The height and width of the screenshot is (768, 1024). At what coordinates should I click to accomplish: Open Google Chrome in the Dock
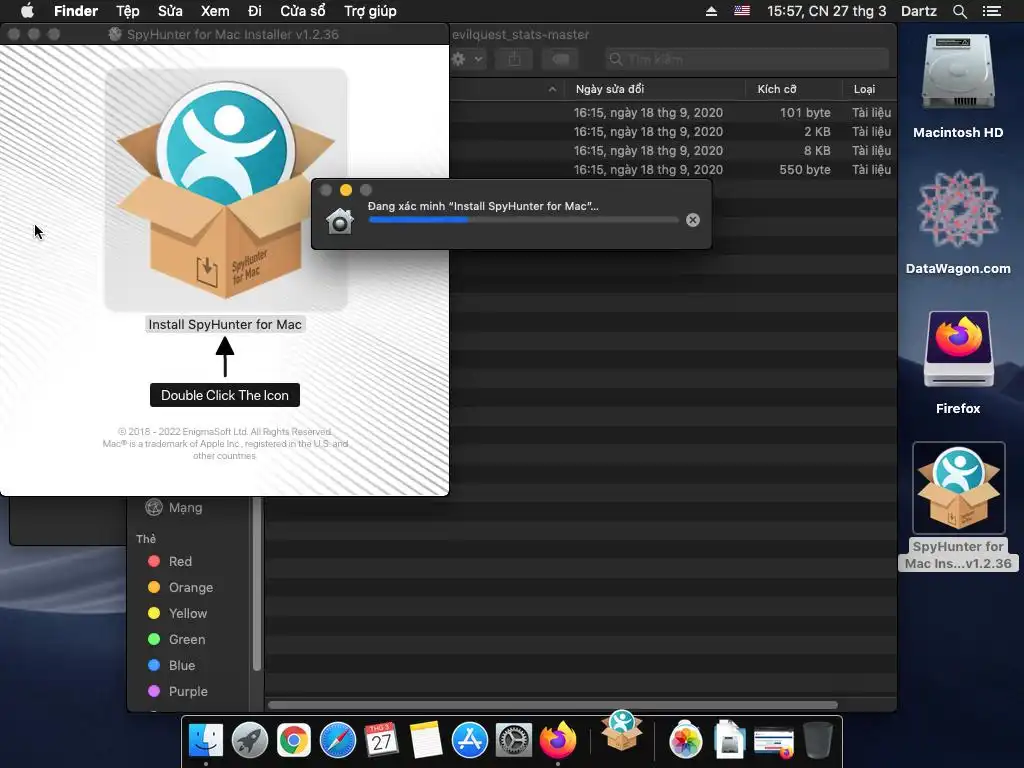coord(294,741)
